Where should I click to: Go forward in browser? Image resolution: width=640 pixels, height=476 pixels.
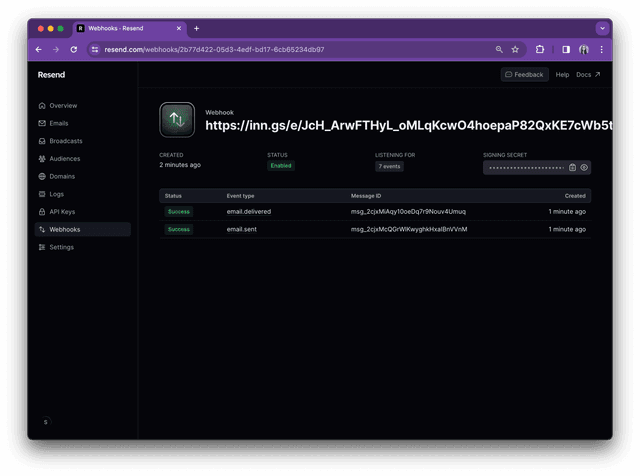point(56,49)
